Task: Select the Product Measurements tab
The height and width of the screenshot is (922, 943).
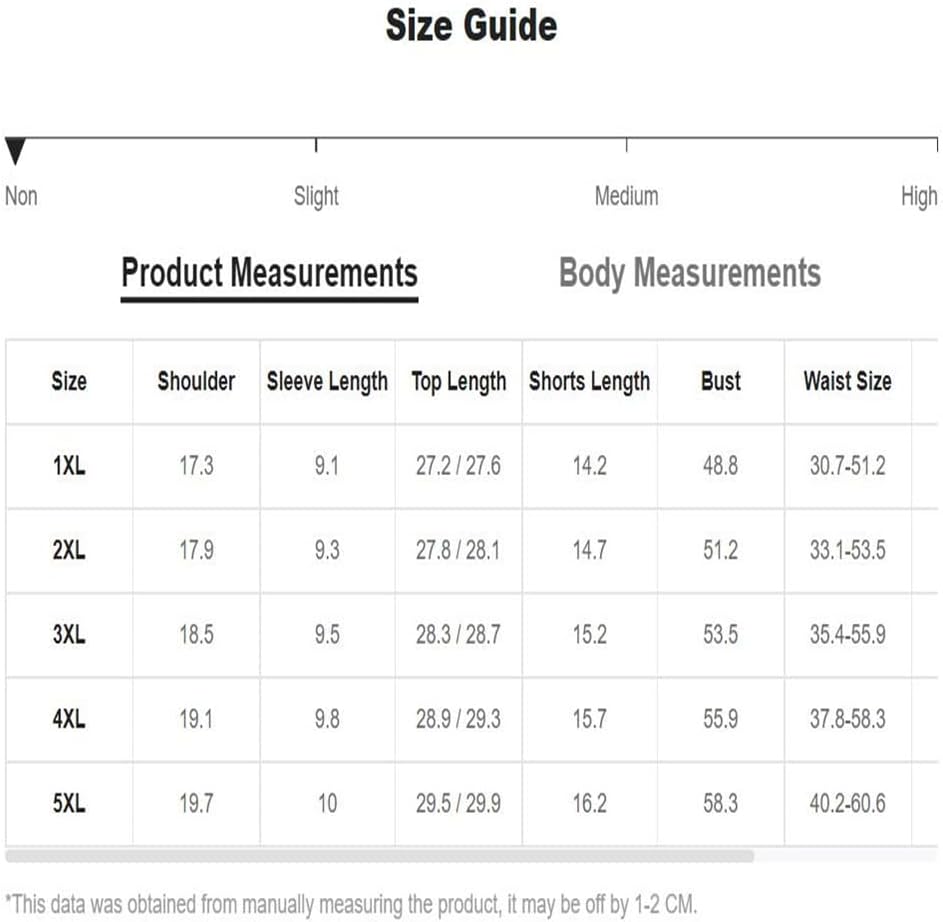Action: click(x=269, y=275)
